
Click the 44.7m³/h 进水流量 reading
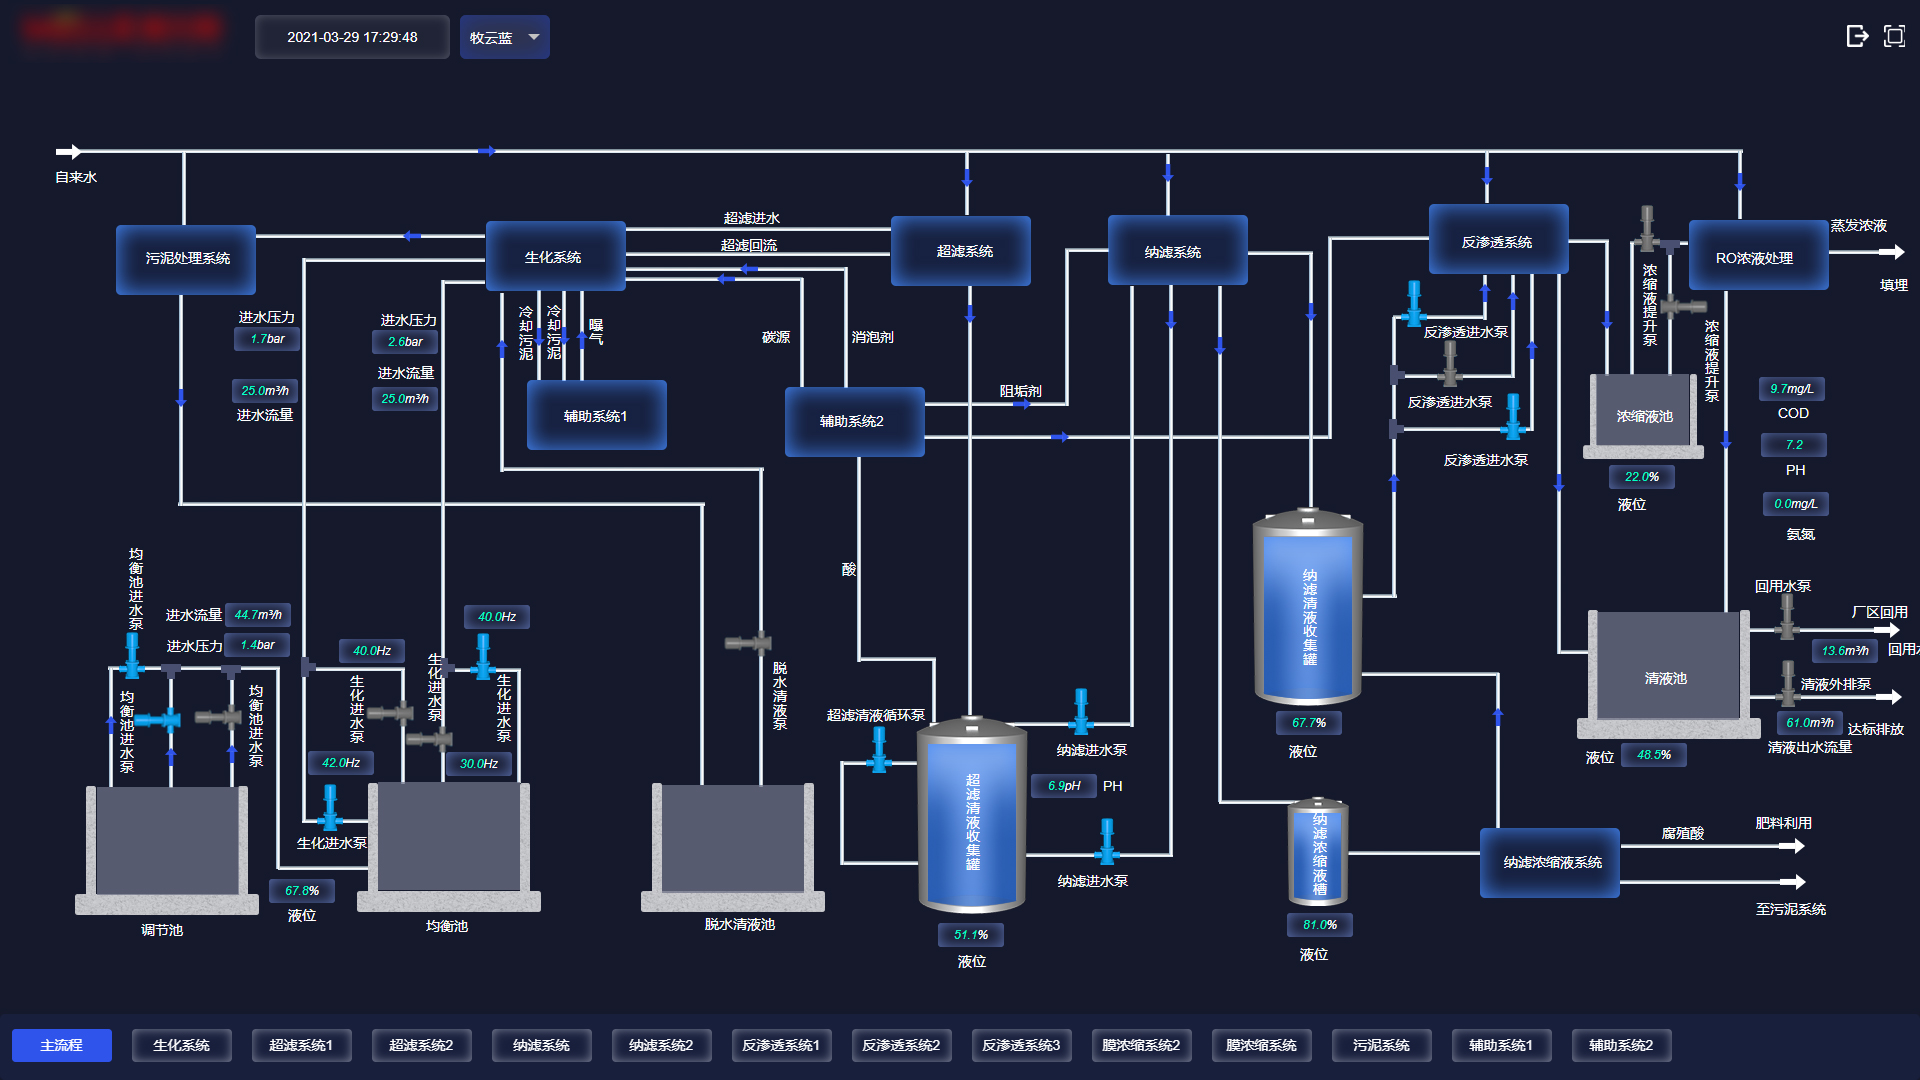point(258,615)
